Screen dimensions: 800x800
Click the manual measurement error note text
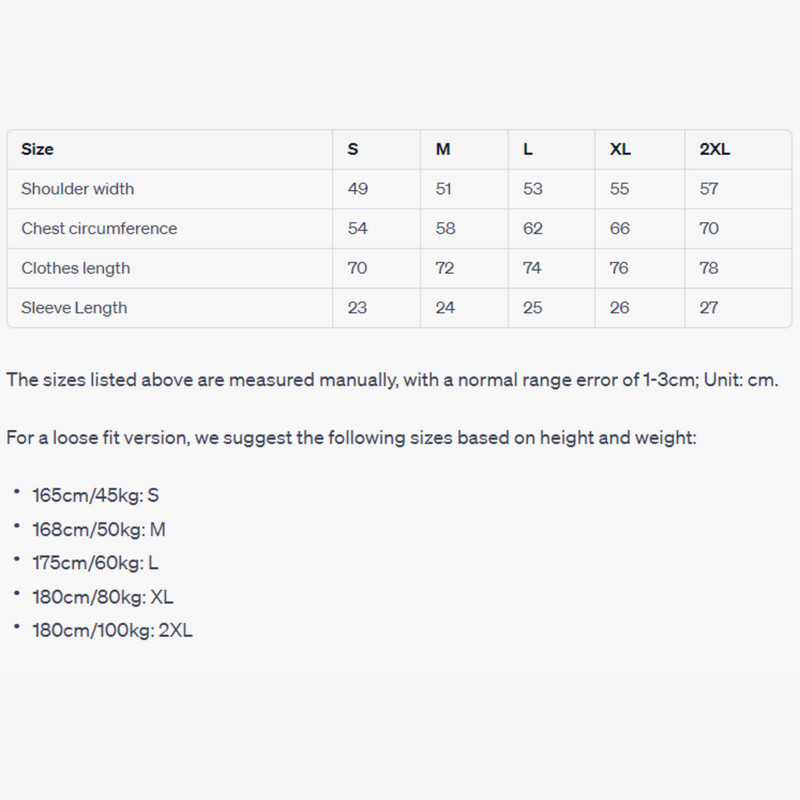pyautogui.click(x=392, y=380)
